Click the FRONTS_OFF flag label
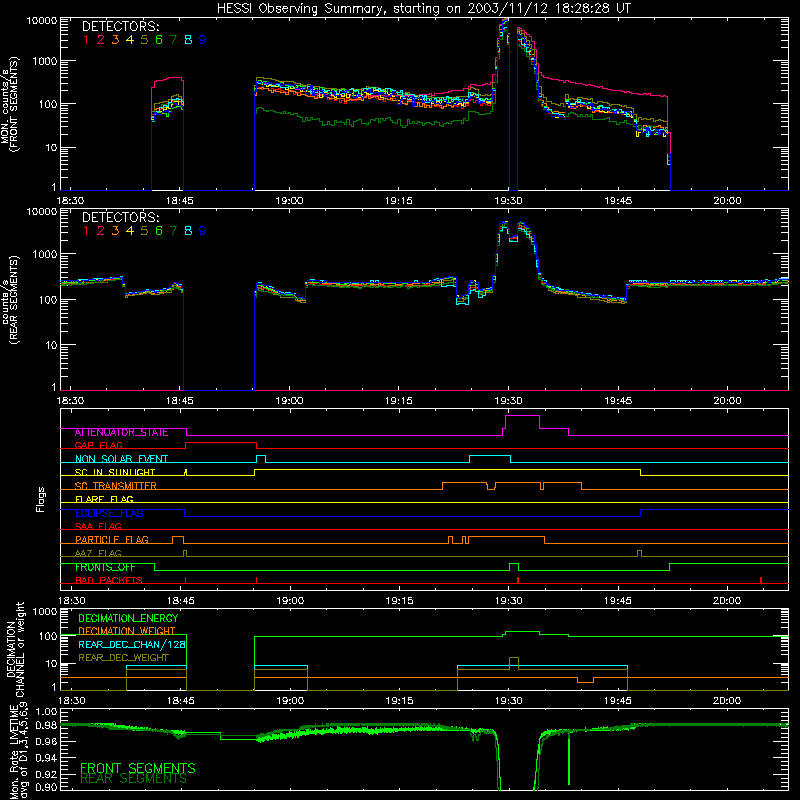The image size is (800, 800). tap(105, 567)
